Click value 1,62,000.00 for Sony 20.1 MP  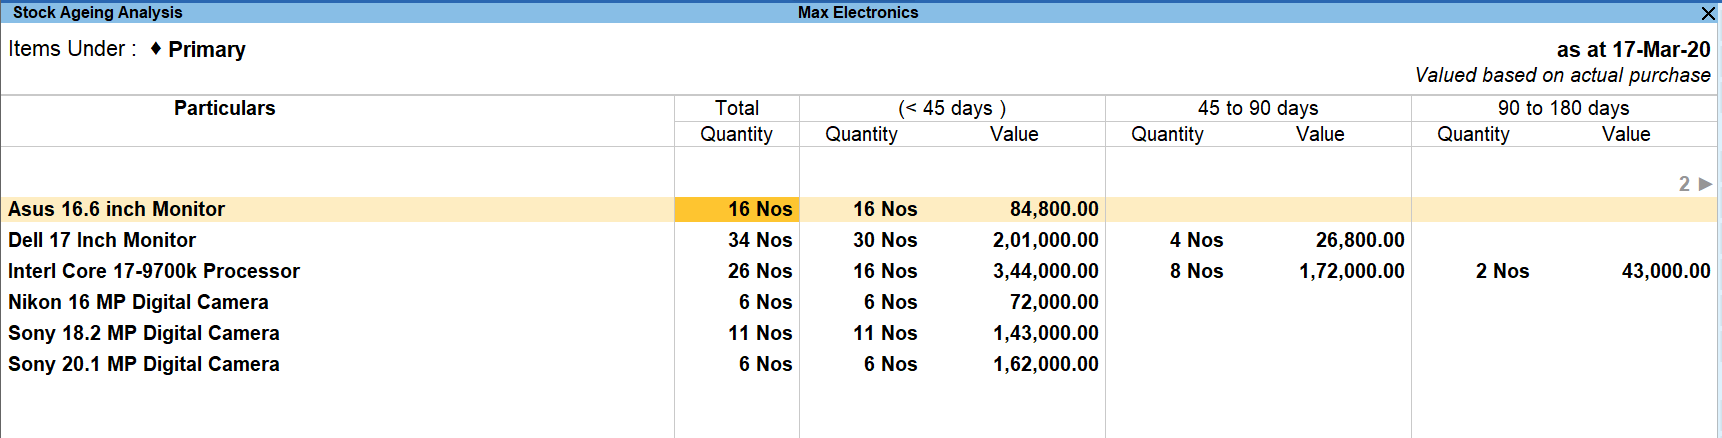[1045, 364]
